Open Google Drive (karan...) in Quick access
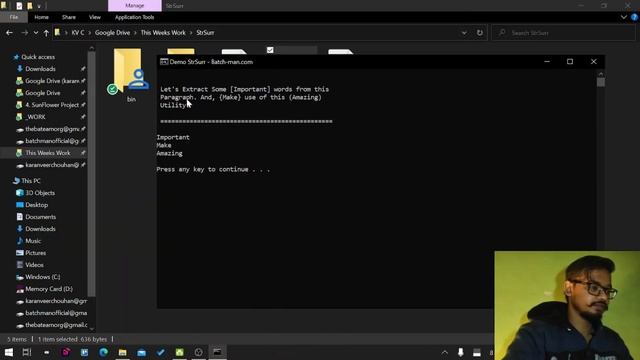Image resolution: width=640 pixels, height=360 pixels. tap(52, 81)
